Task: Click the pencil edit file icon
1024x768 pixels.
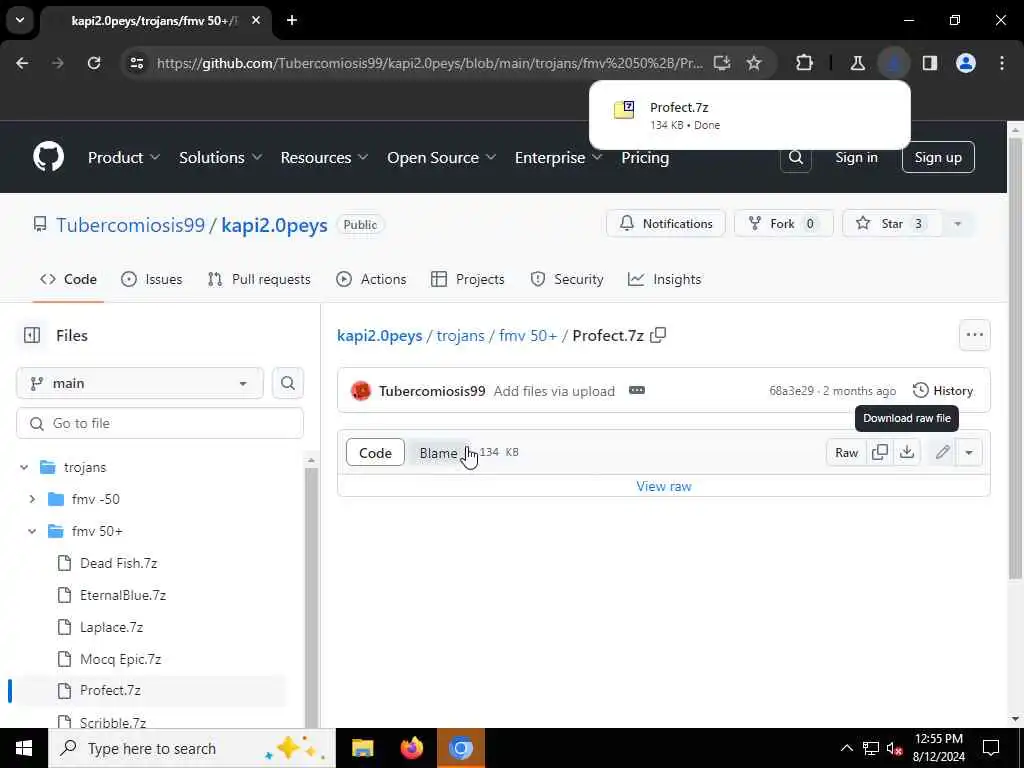Action: point(942,453)
